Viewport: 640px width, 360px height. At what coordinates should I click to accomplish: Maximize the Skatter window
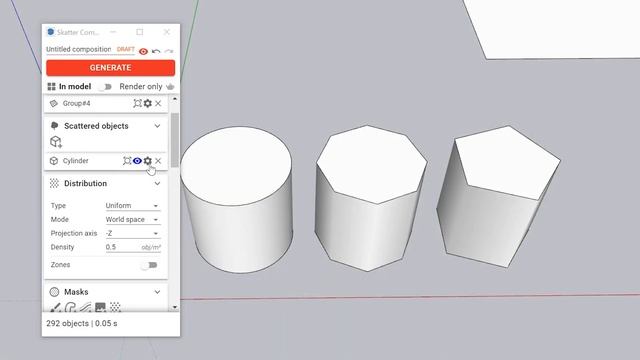click(140, 32)
